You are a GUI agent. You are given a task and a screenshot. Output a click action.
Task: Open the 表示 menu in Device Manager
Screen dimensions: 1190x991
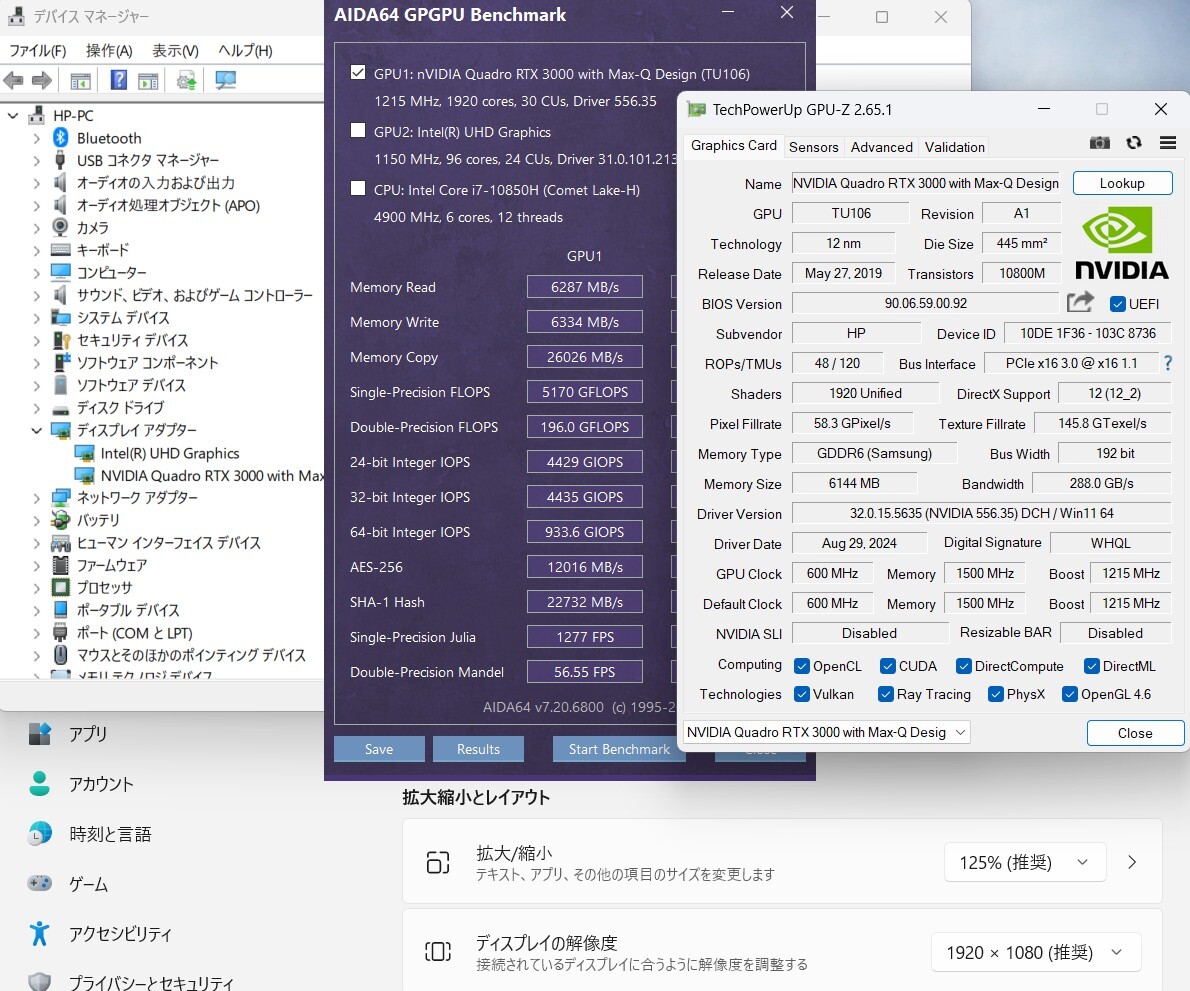tap(176, 50)
